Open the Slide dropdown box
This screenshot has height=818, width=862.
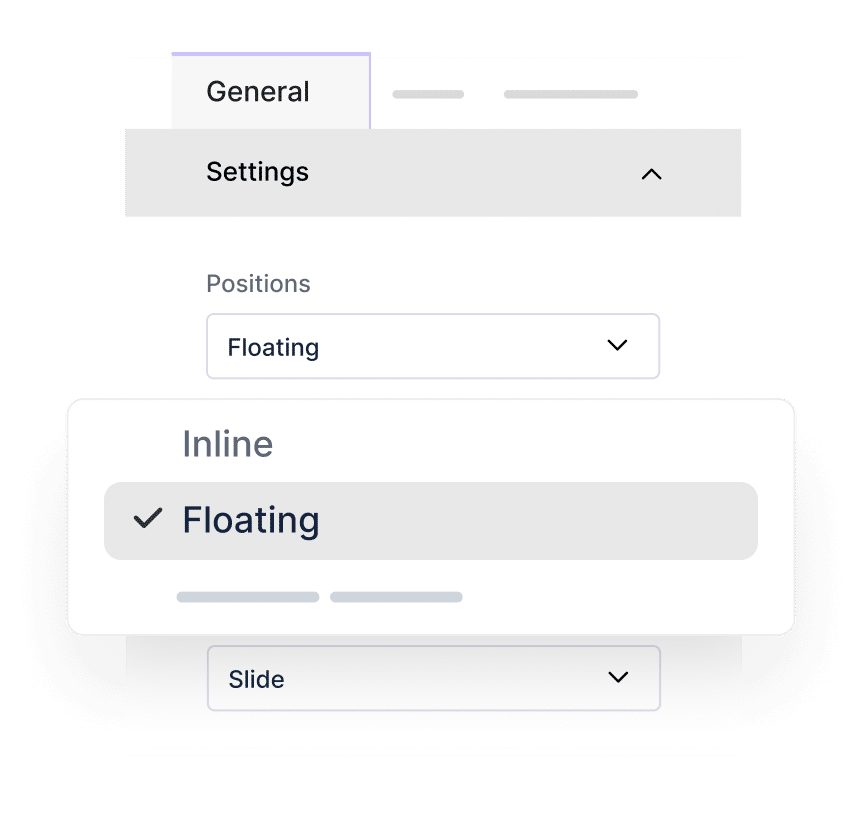point(432,678)
